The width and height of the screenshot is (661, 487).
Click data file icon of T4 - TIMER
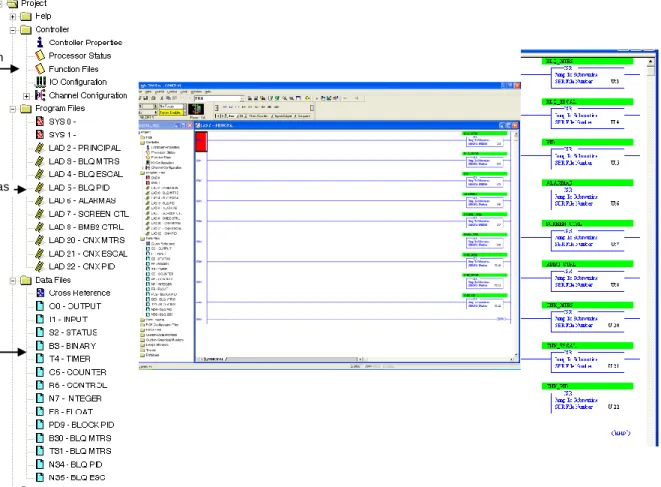(40, 358)
